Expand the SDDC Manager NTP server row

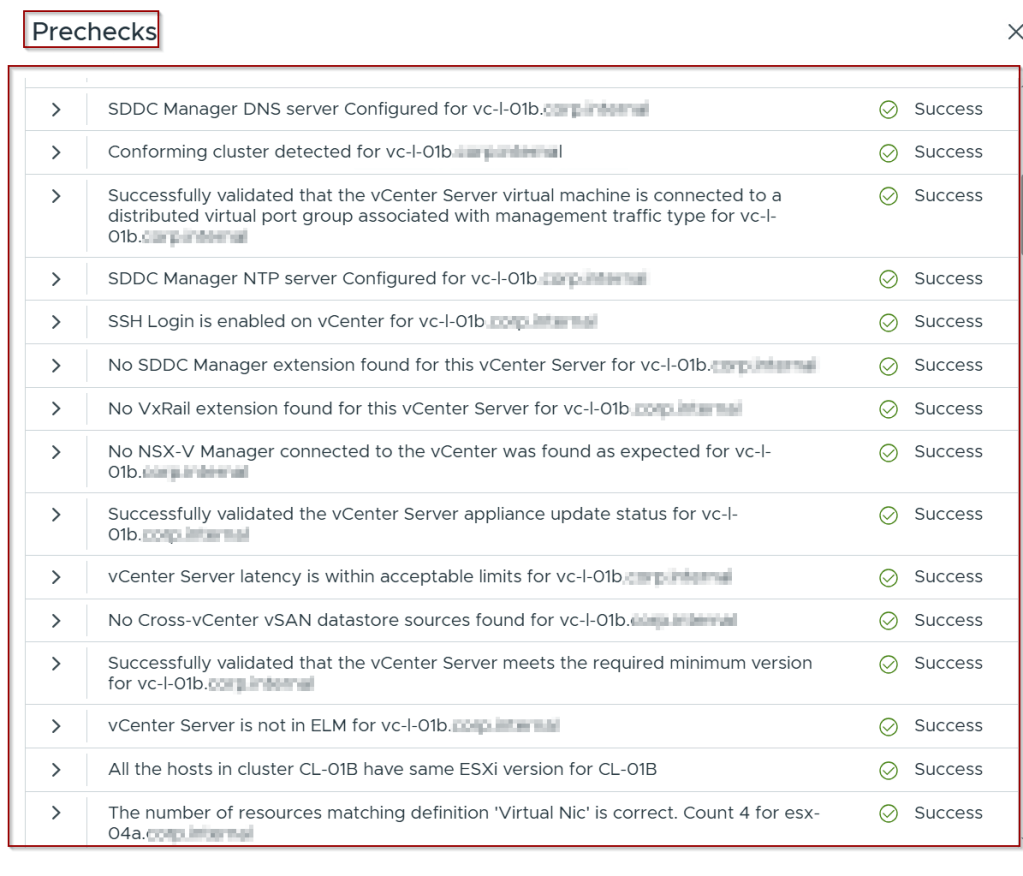coord(56,279)
